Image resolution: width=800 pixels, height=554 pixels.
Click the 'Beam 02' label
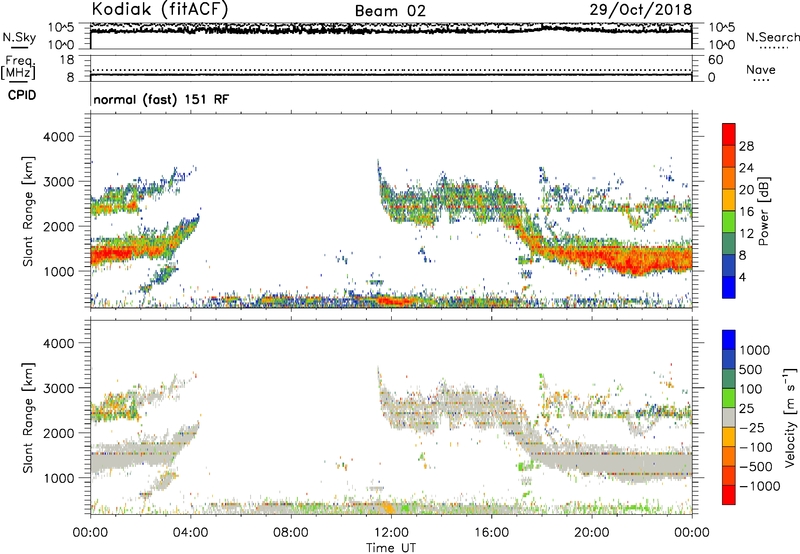coord(390,11)
